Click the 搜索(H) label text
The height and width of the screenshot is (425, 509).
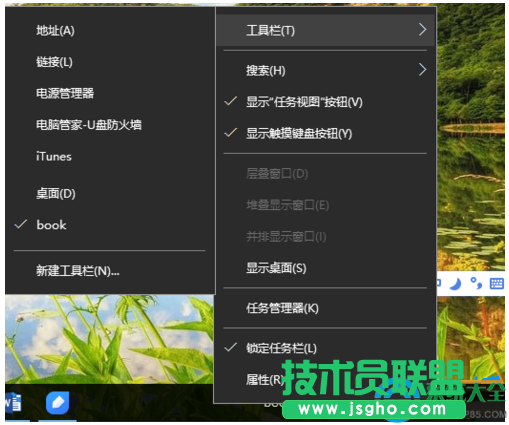click(x=266, y=70)
